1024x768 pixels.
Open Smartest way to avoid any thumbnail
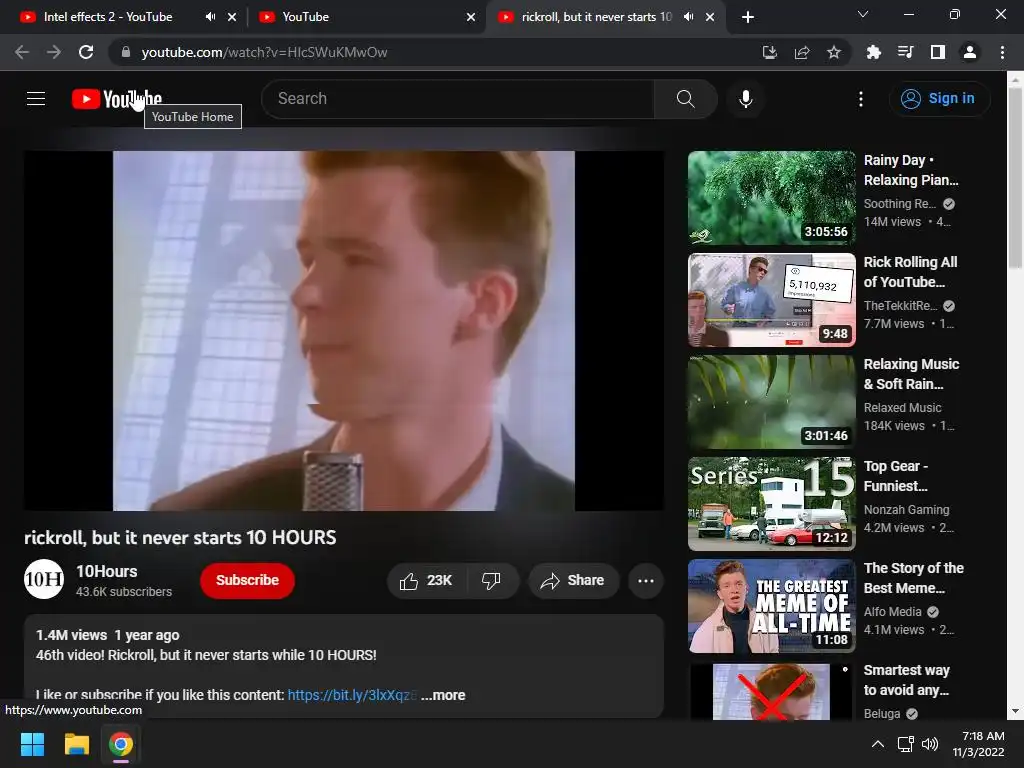coord(772,691)
